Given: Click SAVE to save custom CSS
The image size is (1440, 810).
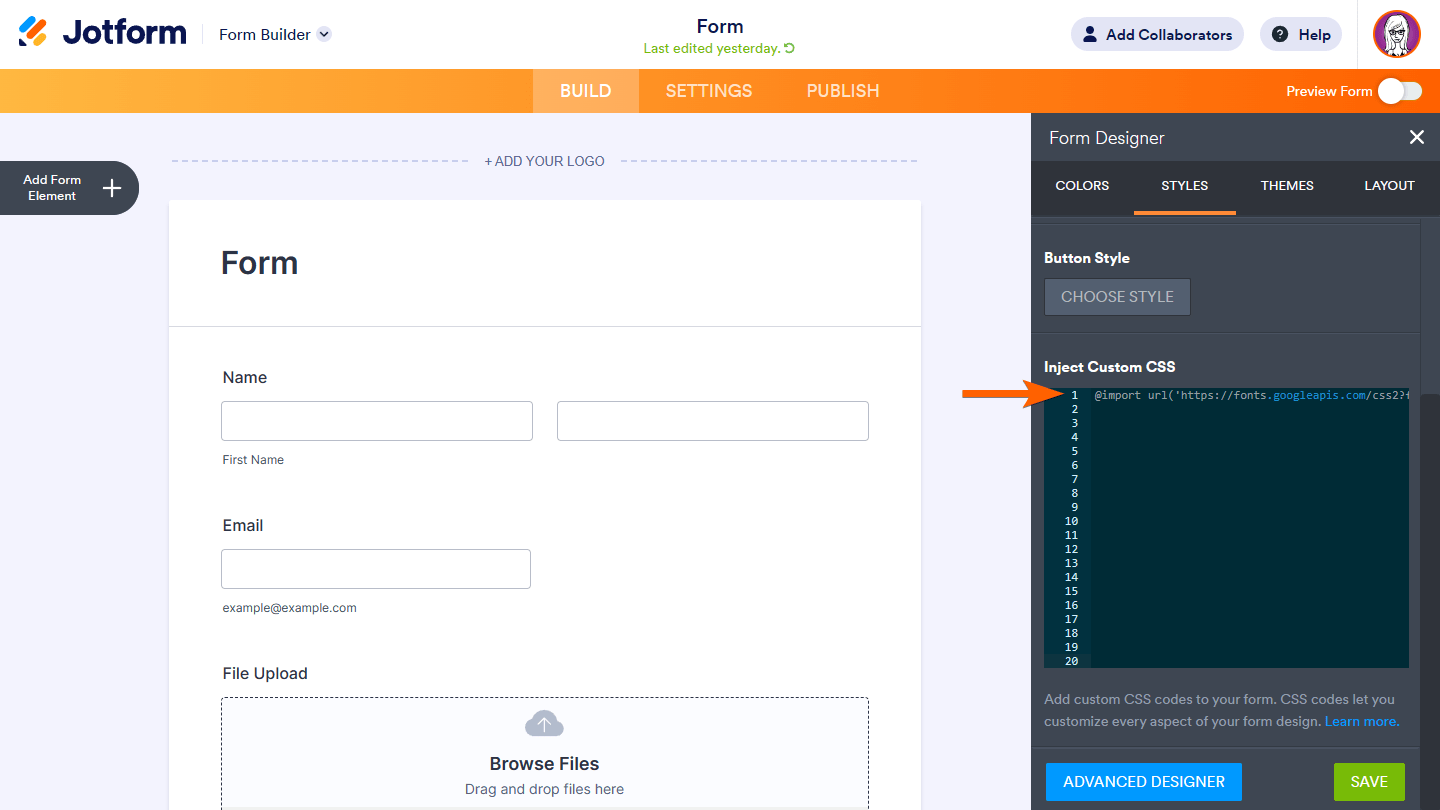Looking at the screenshot, I should [1369, 781].
